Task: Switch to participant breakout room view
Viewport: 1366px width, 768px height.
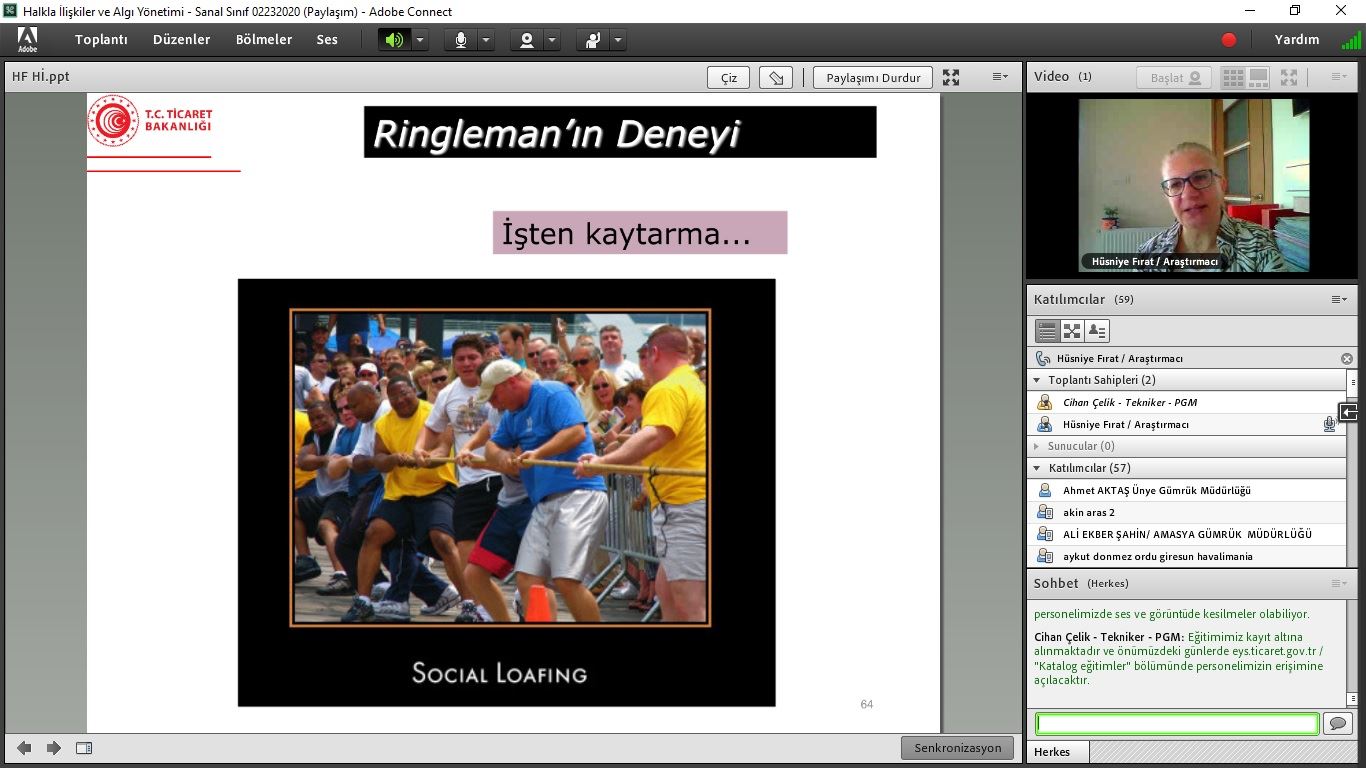Action: click(x=1072, y=331)
